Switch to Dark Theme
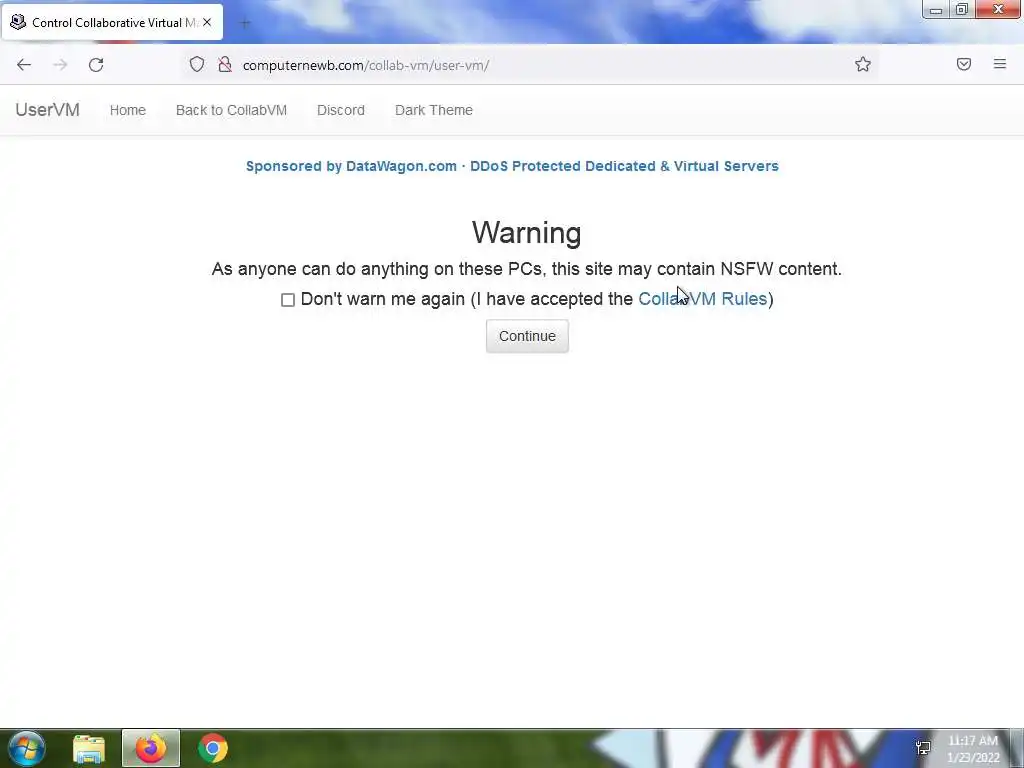This screenshot has width=1024, height=768. coord(434,110)
